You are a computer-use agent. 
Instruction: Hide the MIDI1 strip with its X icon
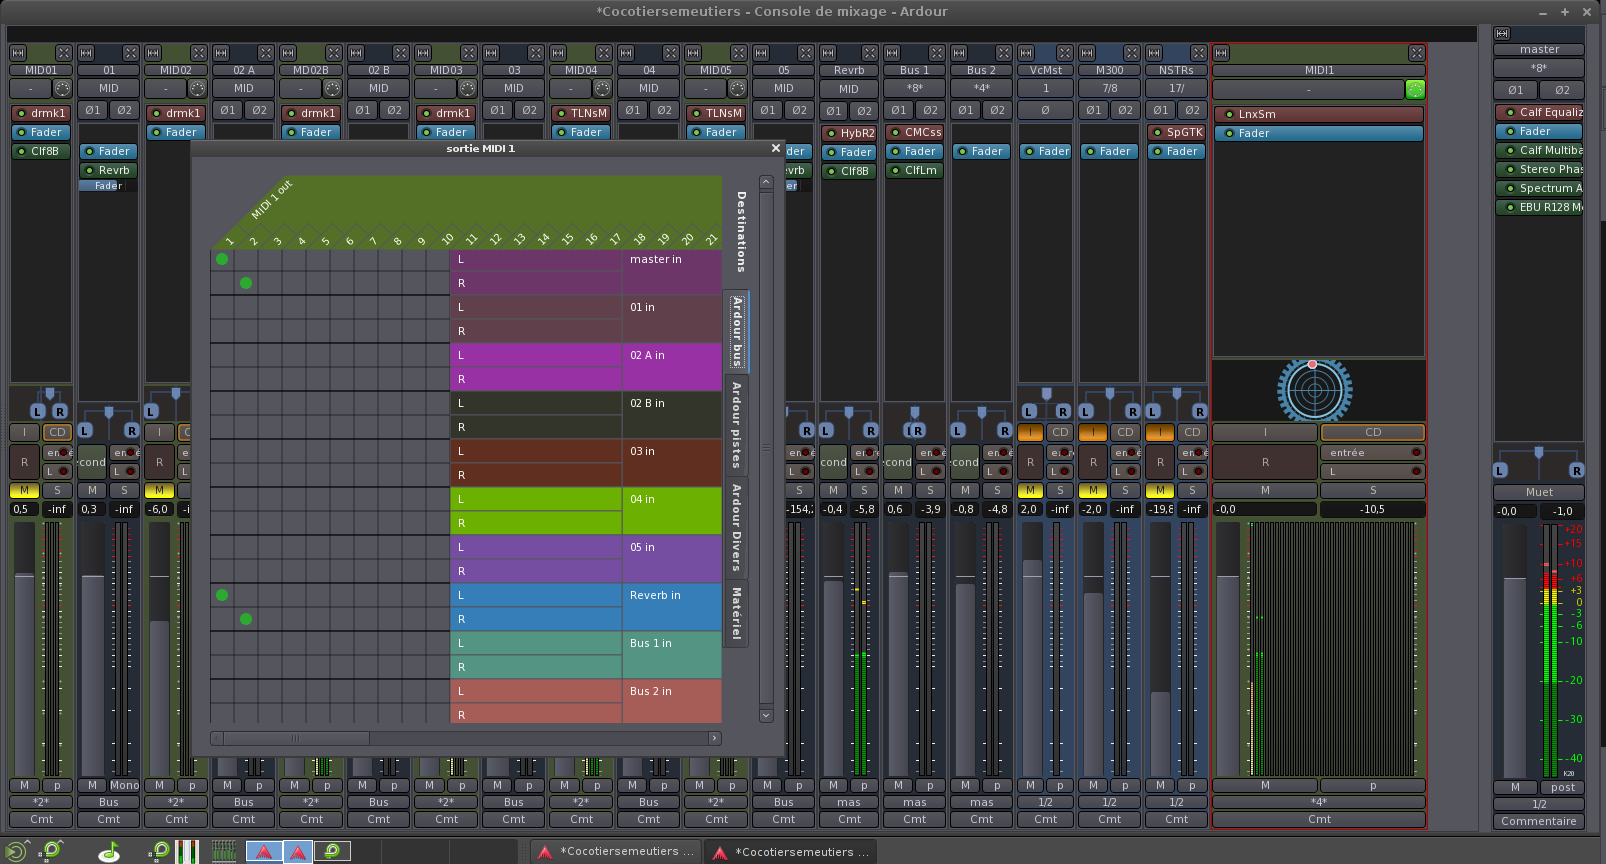point(1416,53)
